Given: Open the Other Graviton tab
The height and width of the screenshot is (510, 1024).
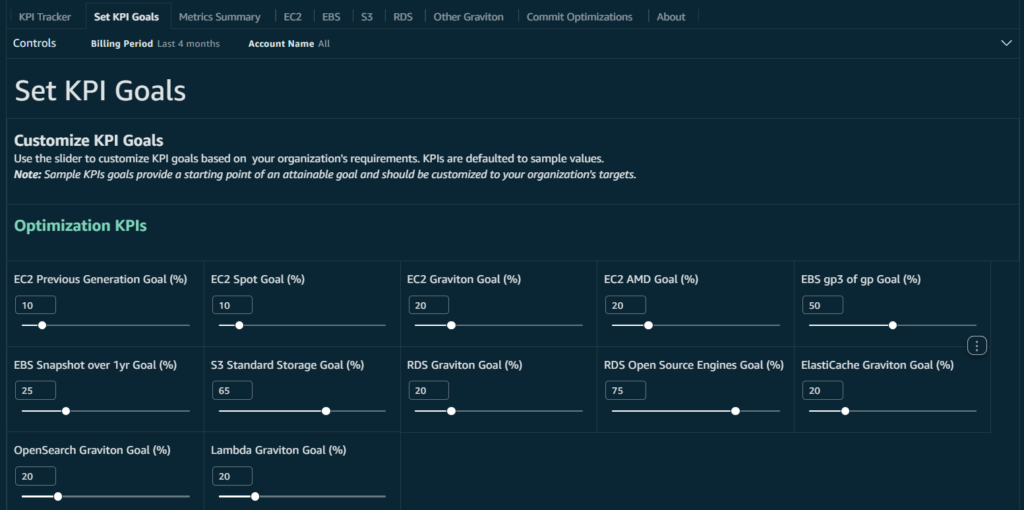Looking at the screenshot, I should tap(468, 17).
